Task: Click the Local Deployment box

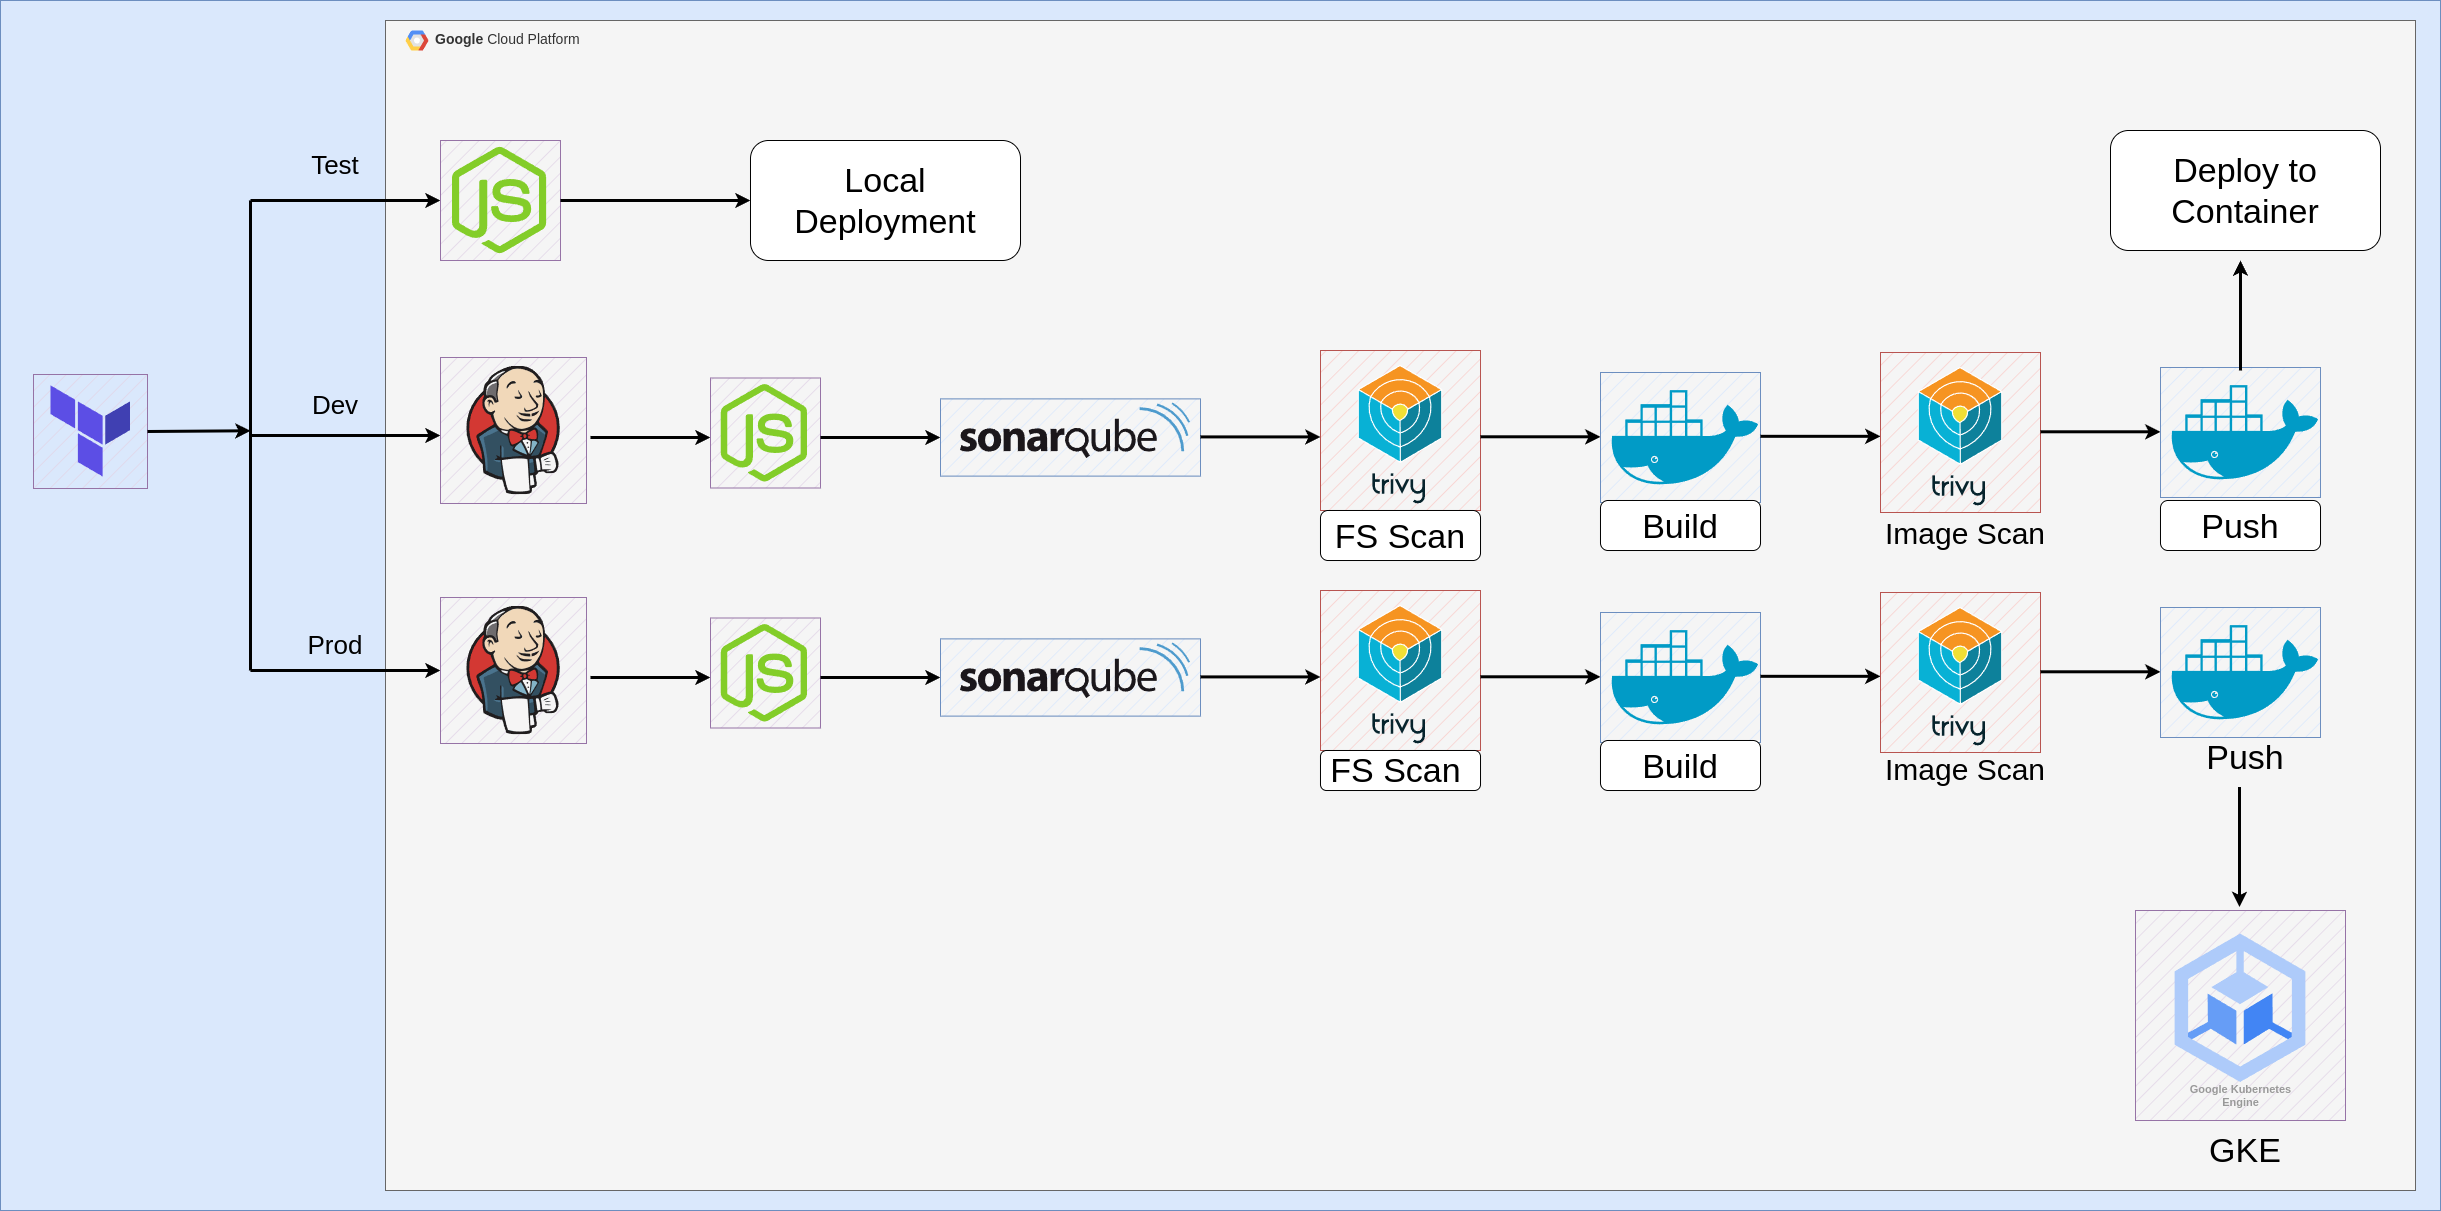Action: [885, 200]
